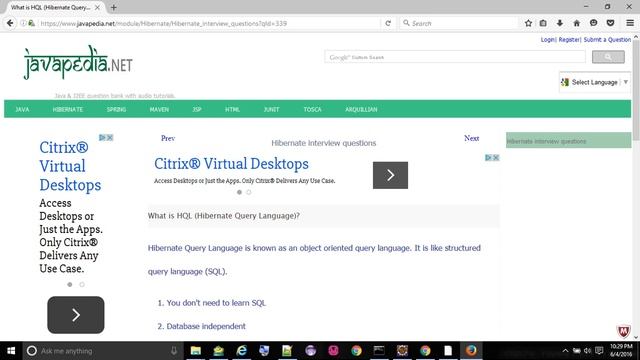The image size is (640, 360).
Task: Click the Register link
Action: (x=569, y=40)
